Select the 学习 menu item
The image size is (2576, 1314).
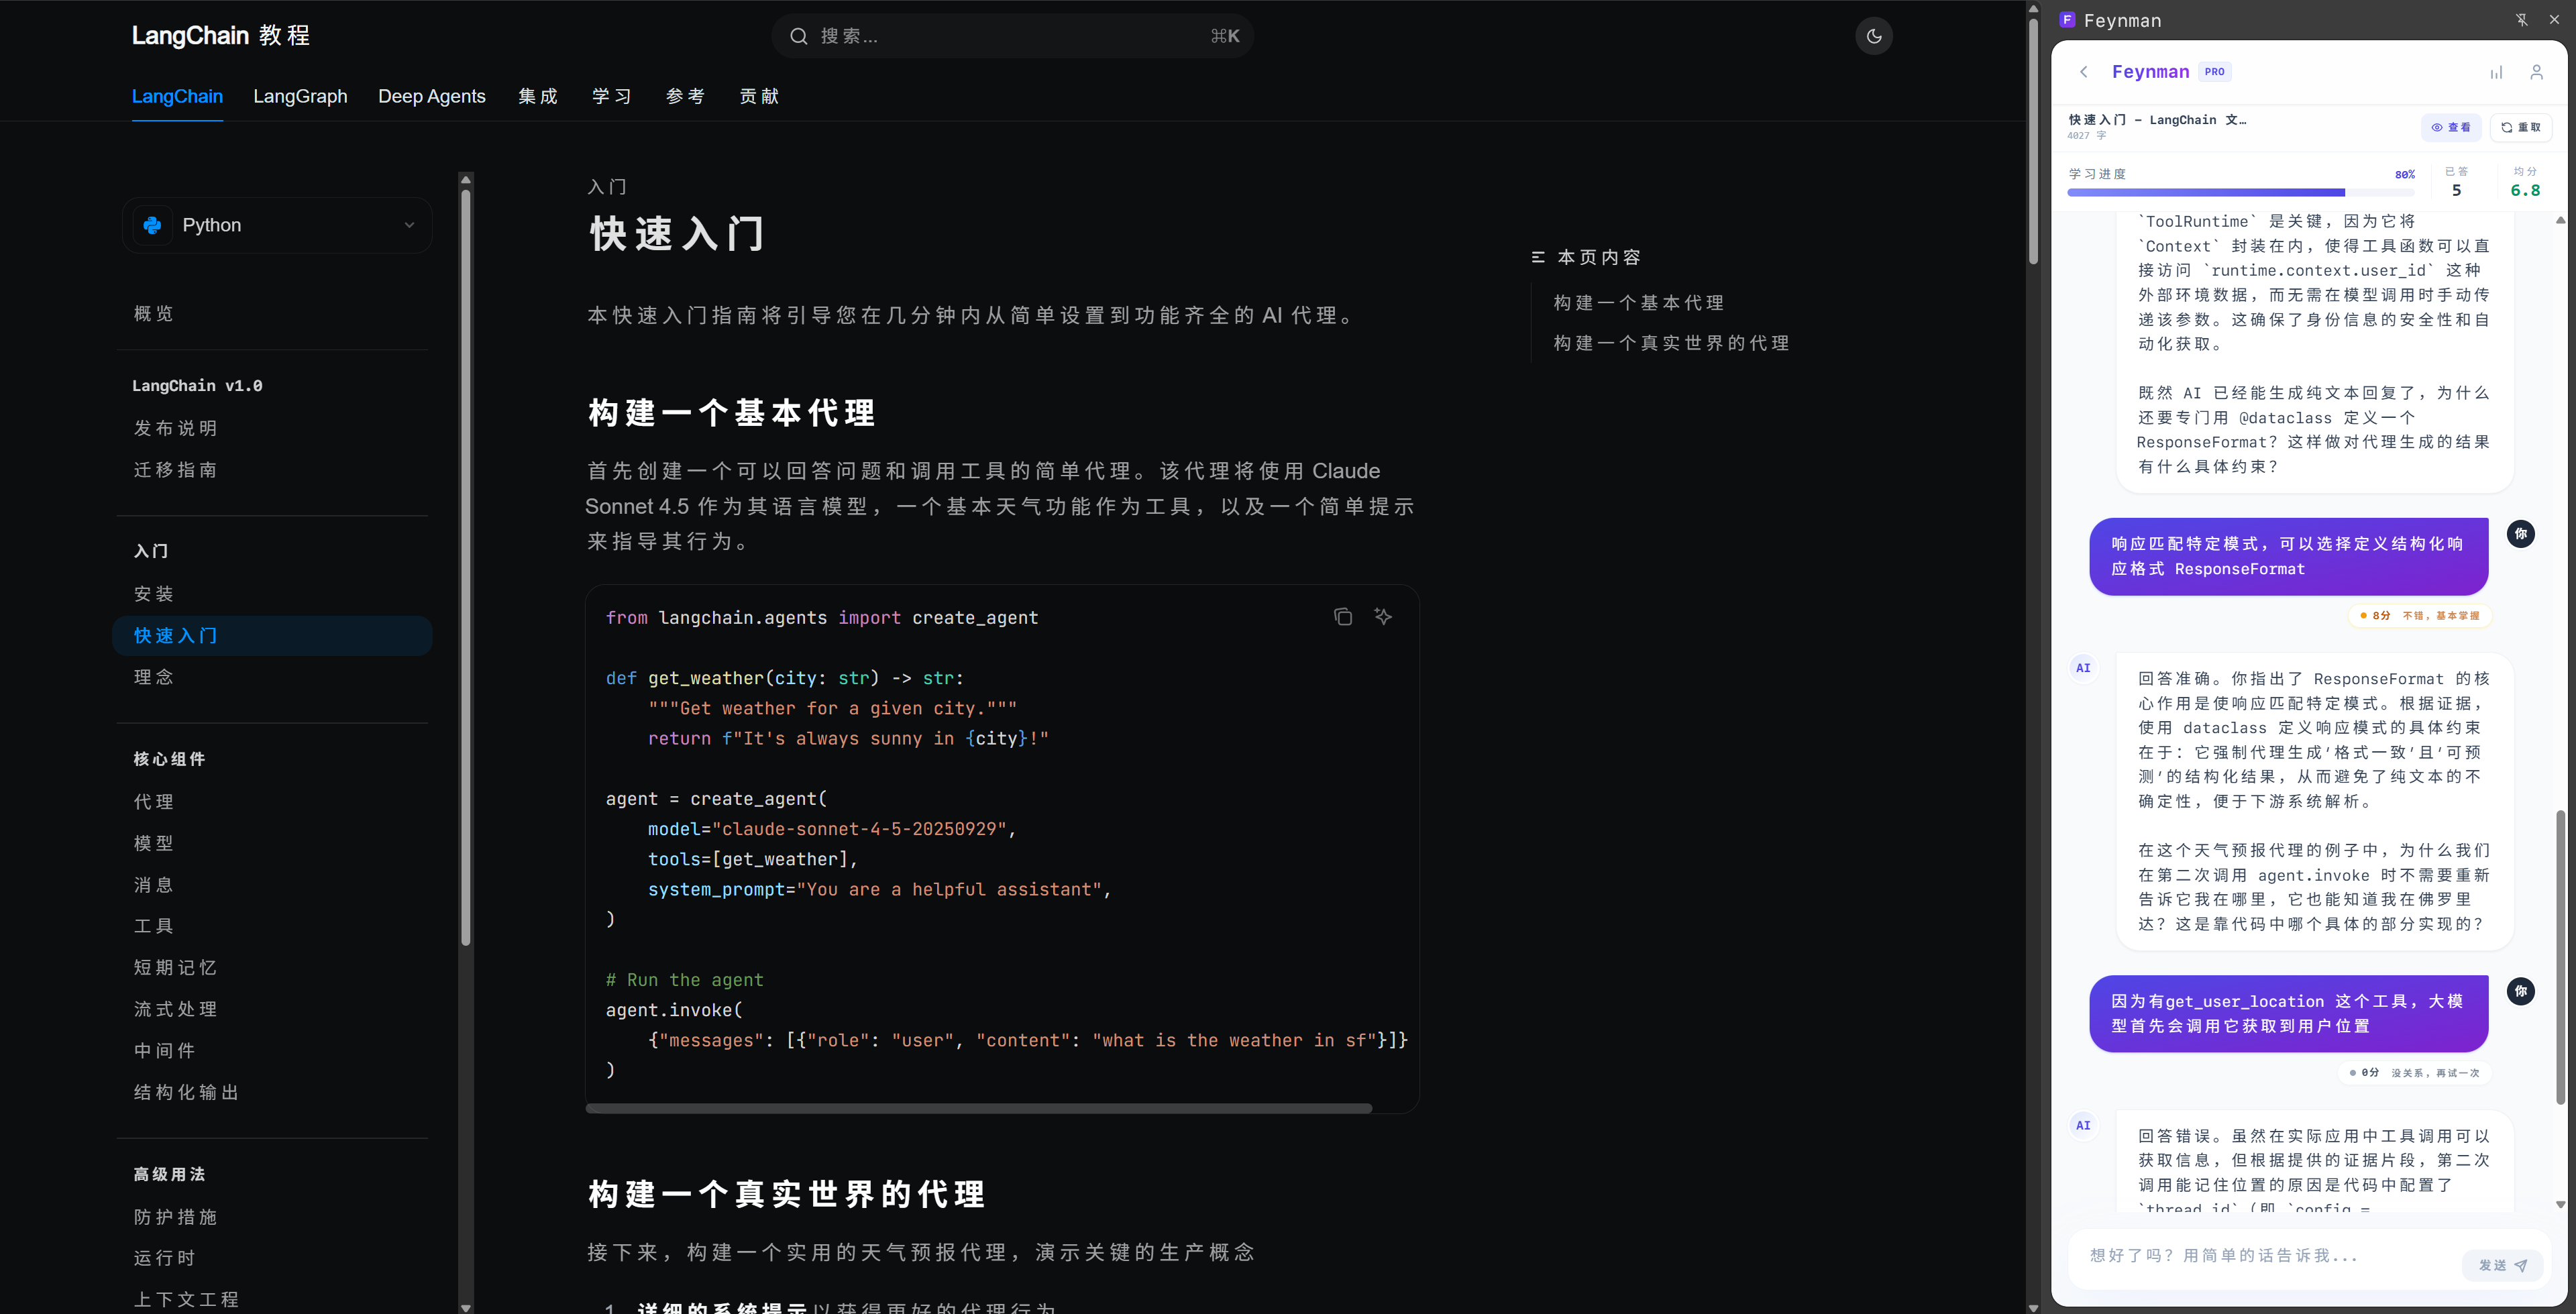[x=611, y=96]
